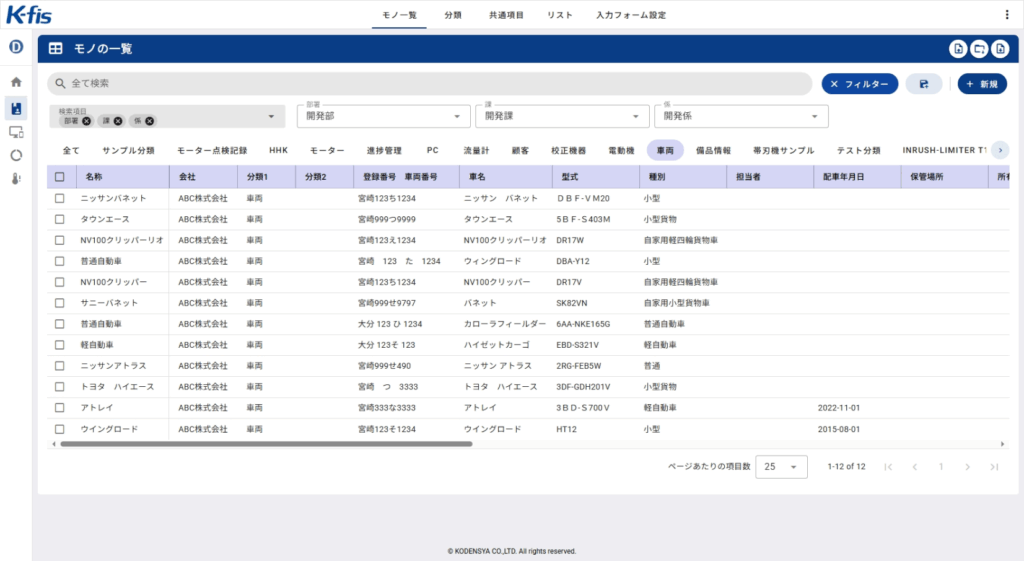Select the モーター点検記録 category tab
Image resolution: width=1024 pixels, height=561 pixels.
tap(212, 150)
